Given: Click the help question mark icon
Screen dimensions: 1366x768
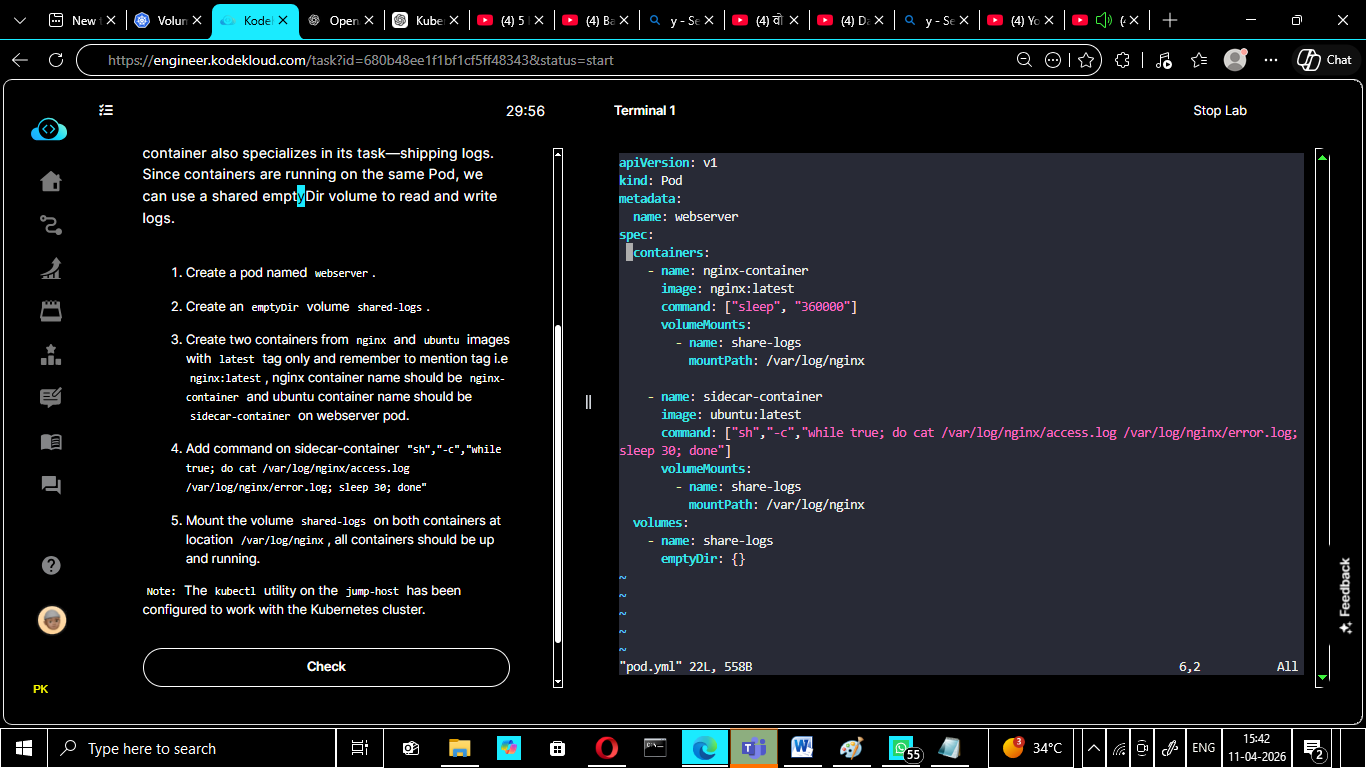Looking at the screenshot, I should tap(51, 565).
